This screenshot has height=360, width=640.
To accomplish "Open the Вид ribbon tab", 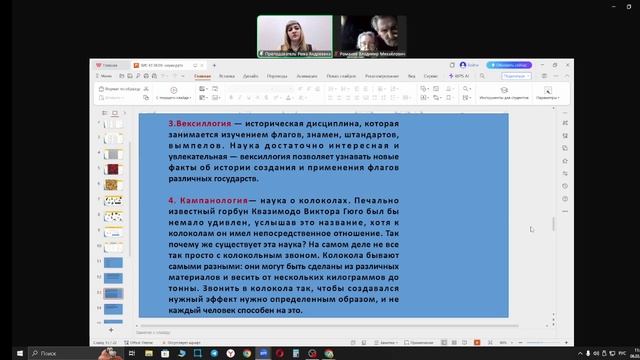I will tap(411, 76).
